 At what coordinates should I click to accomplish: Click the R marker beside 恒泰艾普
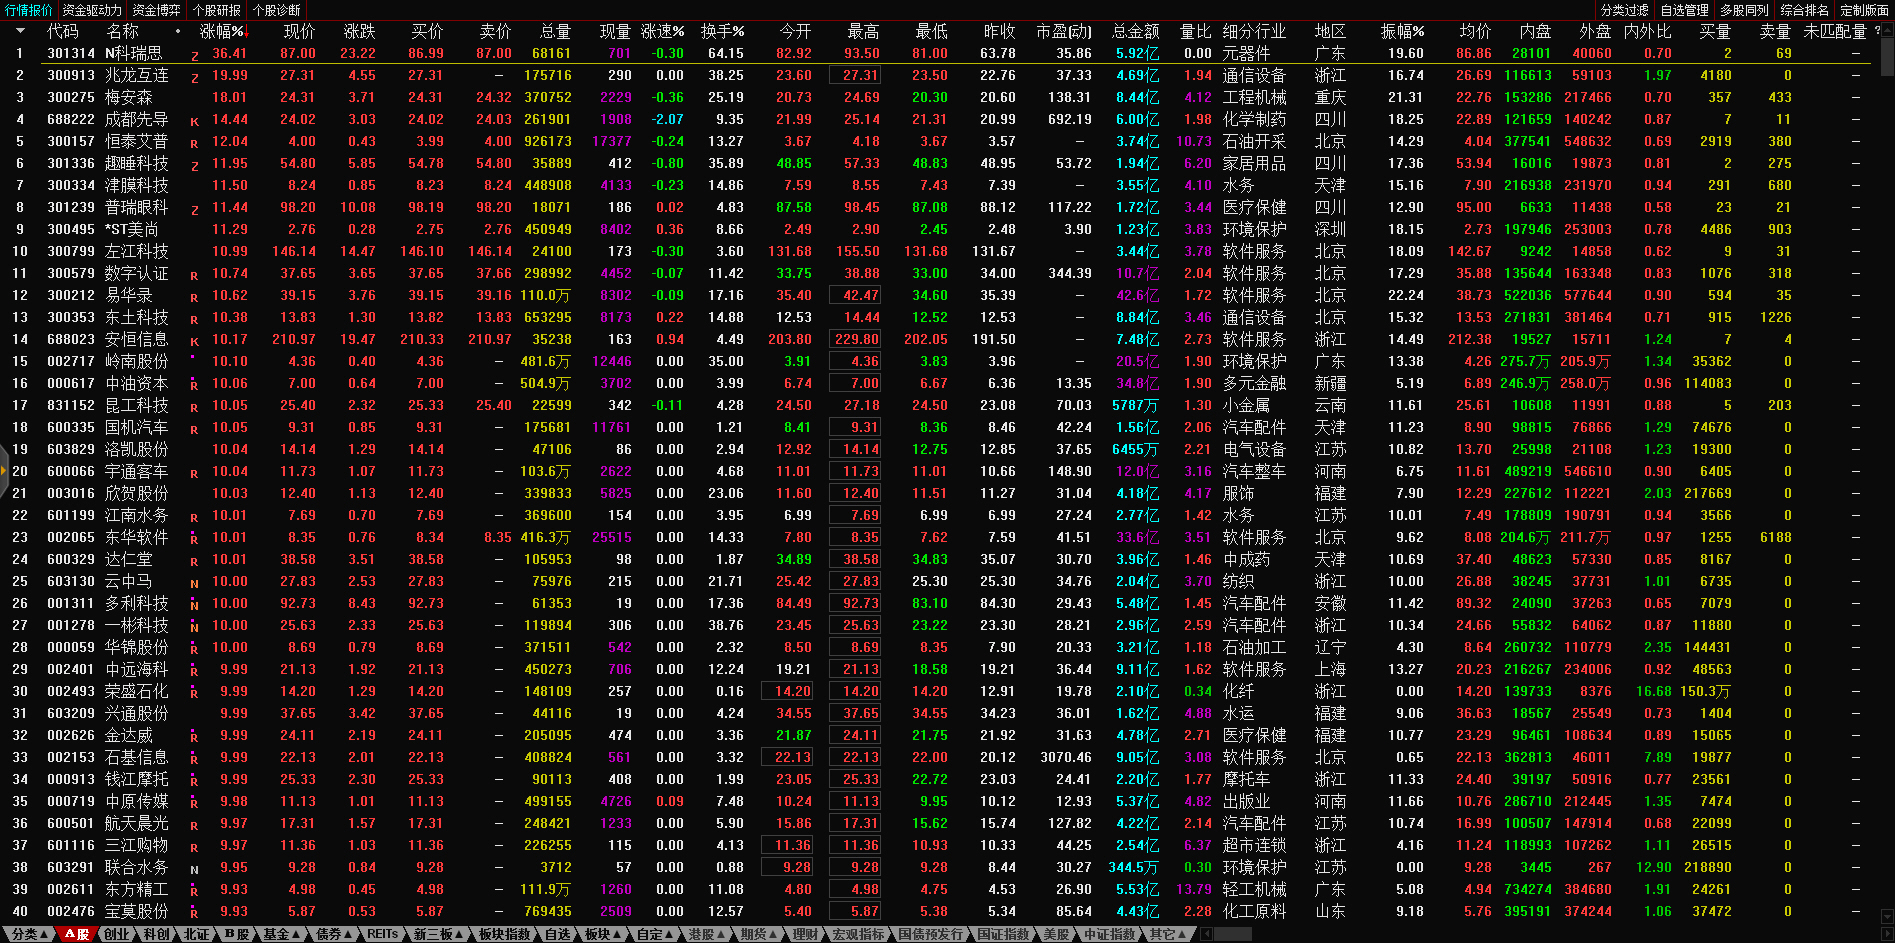194,143
